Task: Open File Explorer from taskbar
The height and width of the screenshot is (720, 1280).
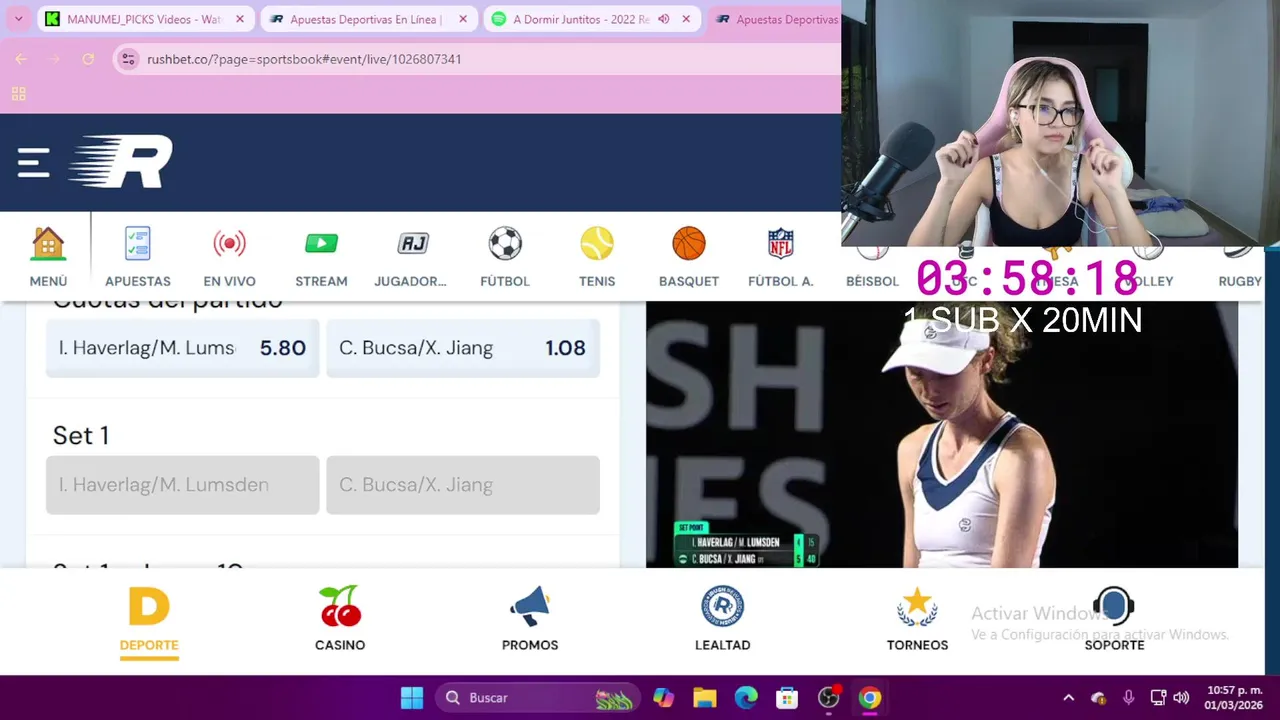Action: point(705,698)
